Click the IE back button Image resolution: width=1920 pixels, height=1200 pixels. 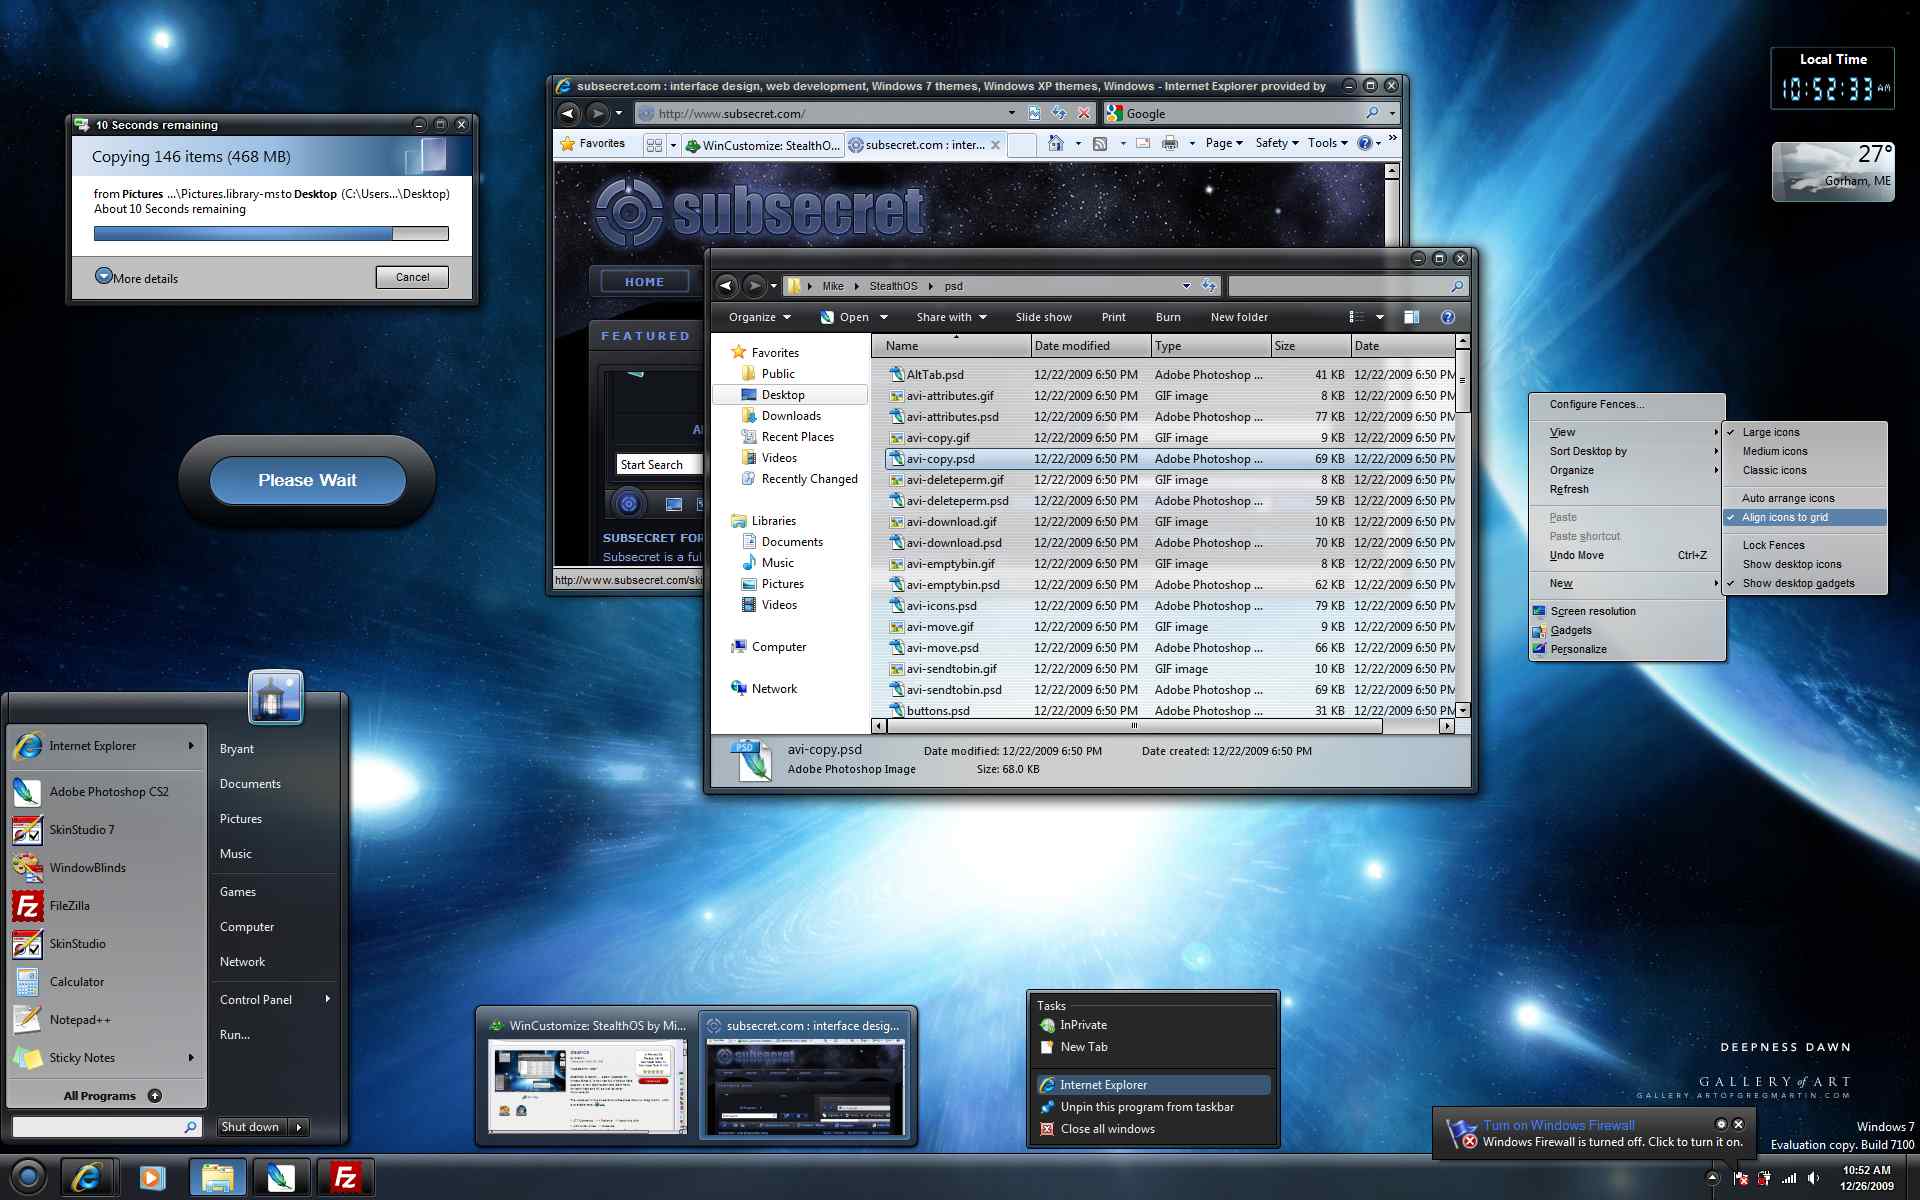[x=568, y=113]
